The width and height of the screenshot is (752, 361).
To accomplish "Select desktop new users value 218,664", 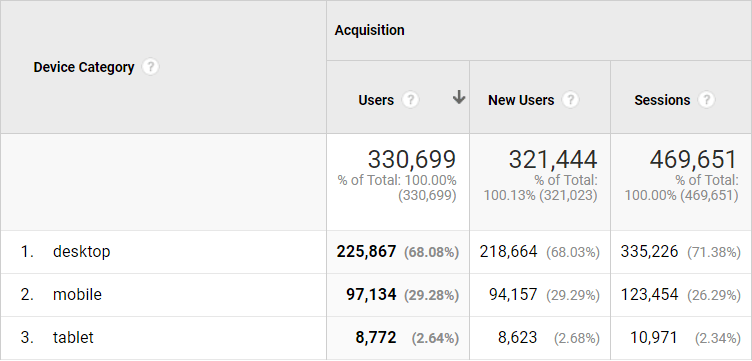I will (x=508, y=251).
